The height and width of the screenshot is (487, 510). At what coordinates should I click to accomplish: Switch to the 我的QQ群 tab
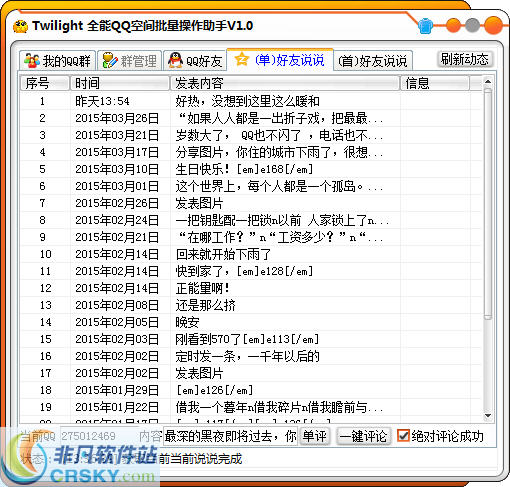[x=57, y=61]
